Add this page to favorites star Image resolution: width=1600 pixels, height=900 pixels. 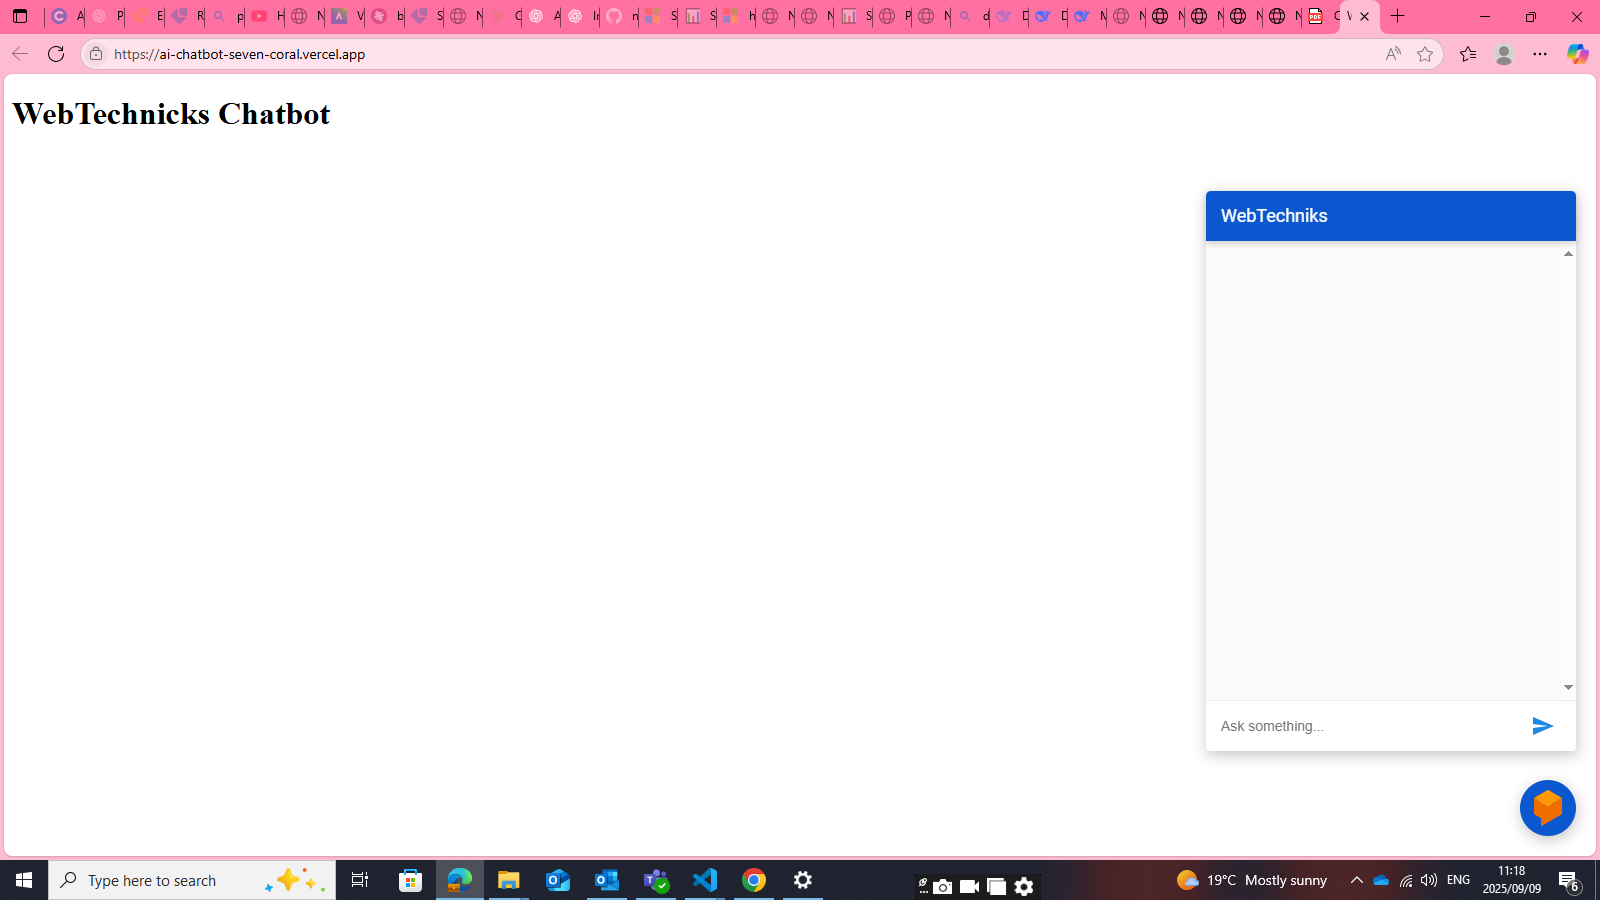pos(1425,54)
